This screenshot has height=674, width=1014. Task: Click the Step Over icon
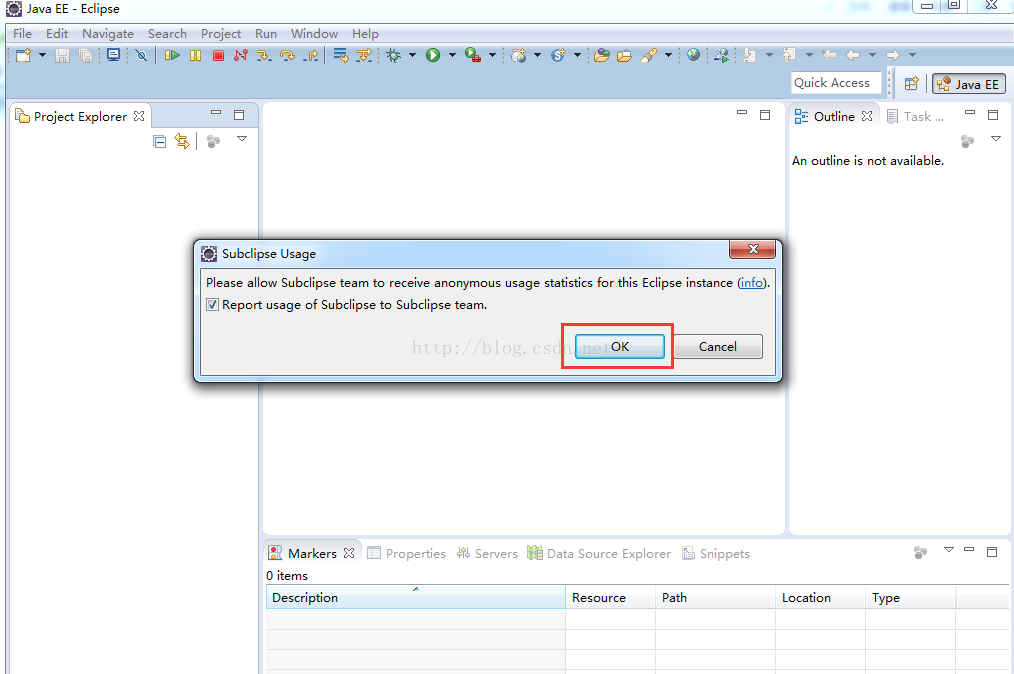point(288,56)
